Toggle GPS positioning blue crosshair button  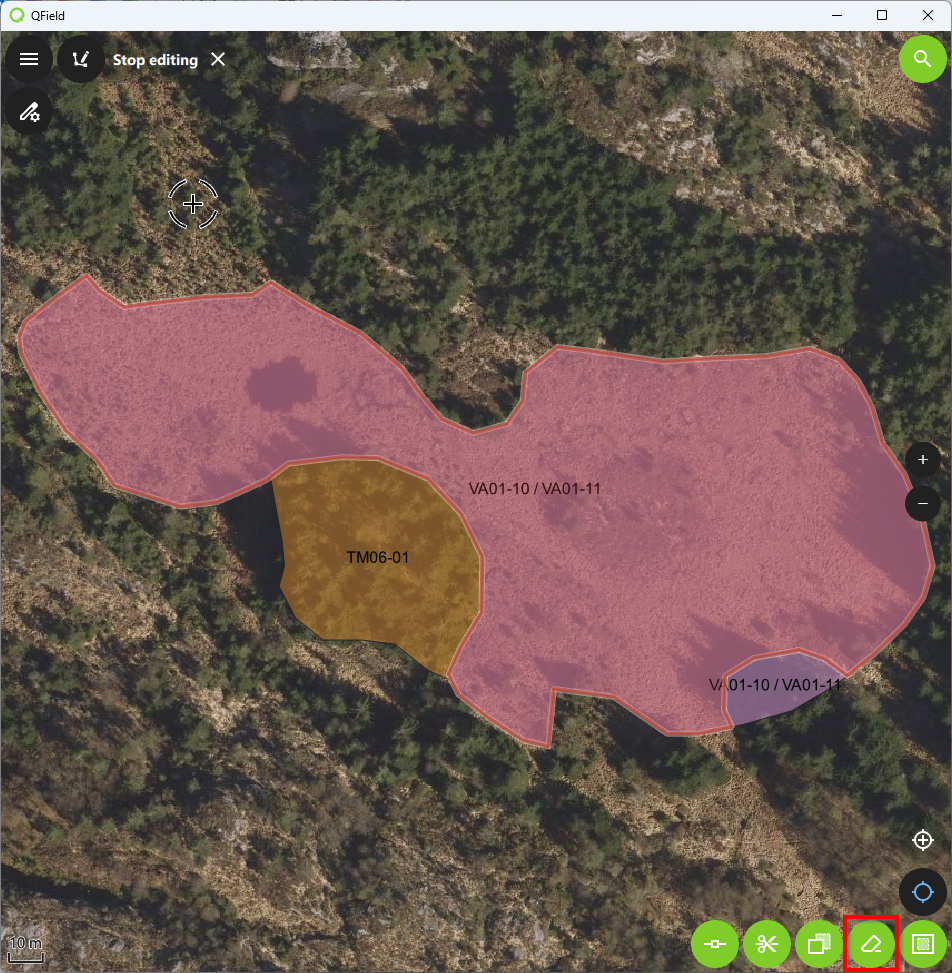point(922,892)
